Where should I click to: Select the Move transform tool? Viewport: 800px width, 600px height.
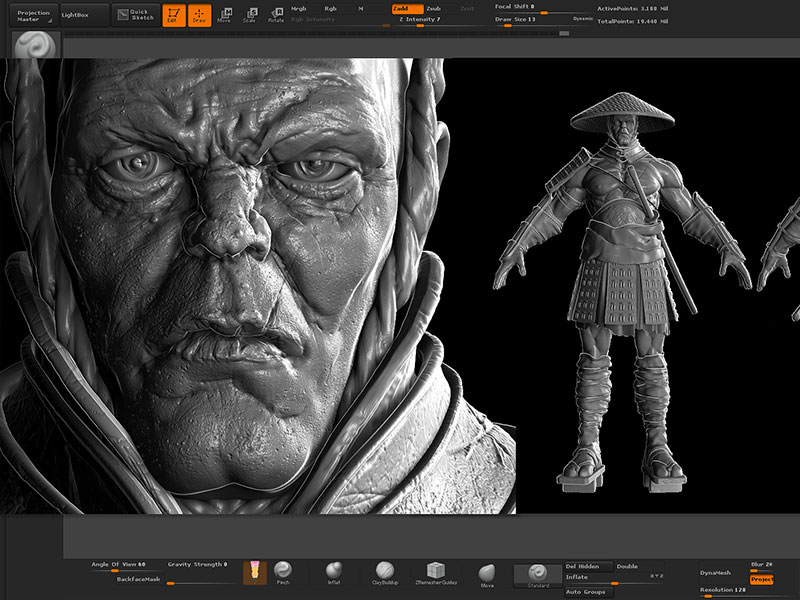pos(226,15)
